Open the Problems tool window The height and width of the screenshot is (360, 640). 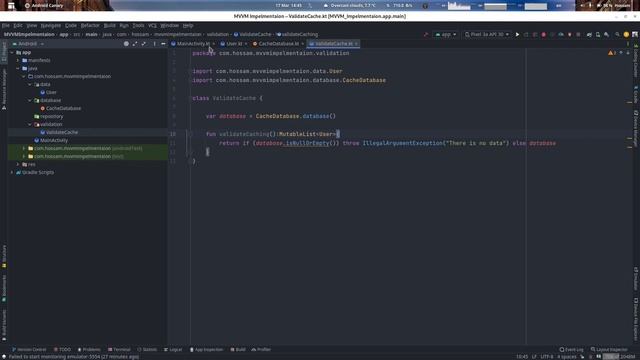point(89,350)
